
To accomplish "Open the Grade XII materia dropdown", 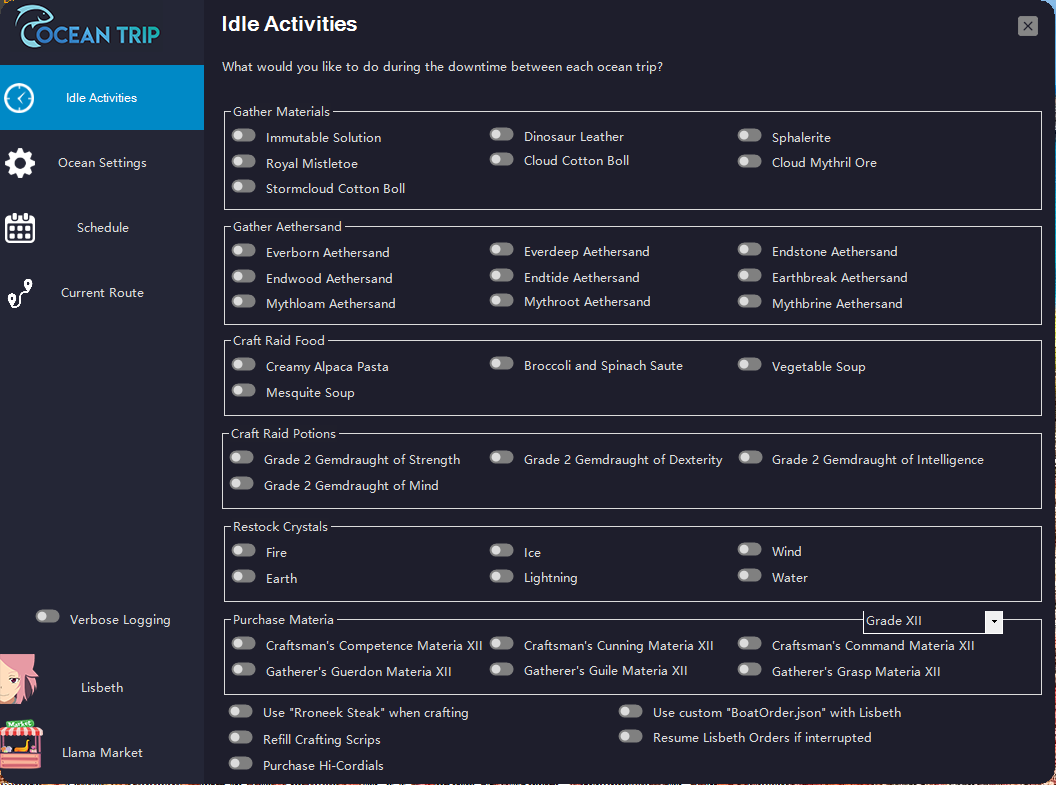I will (993, 622).
